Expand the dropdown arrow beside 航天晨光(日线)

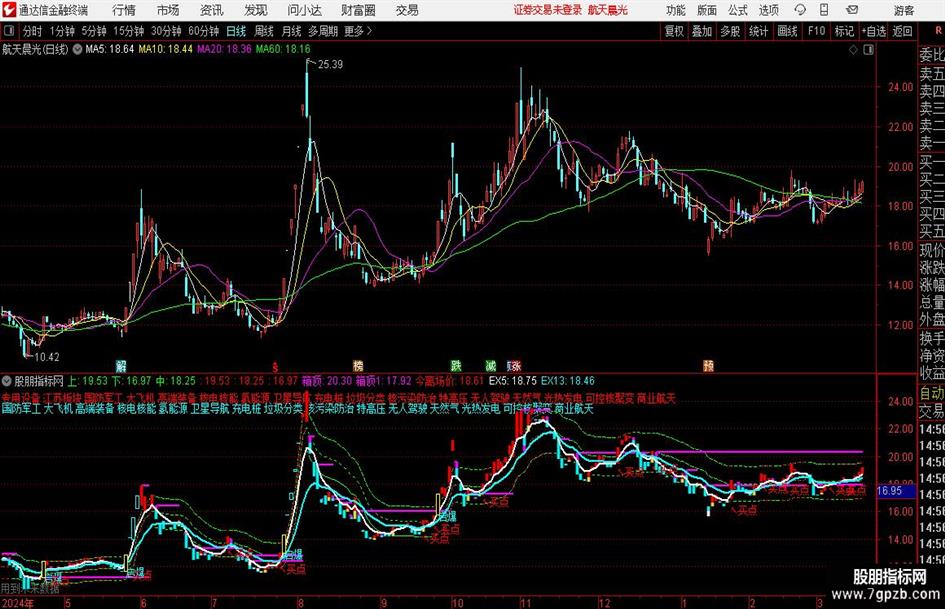77,49
